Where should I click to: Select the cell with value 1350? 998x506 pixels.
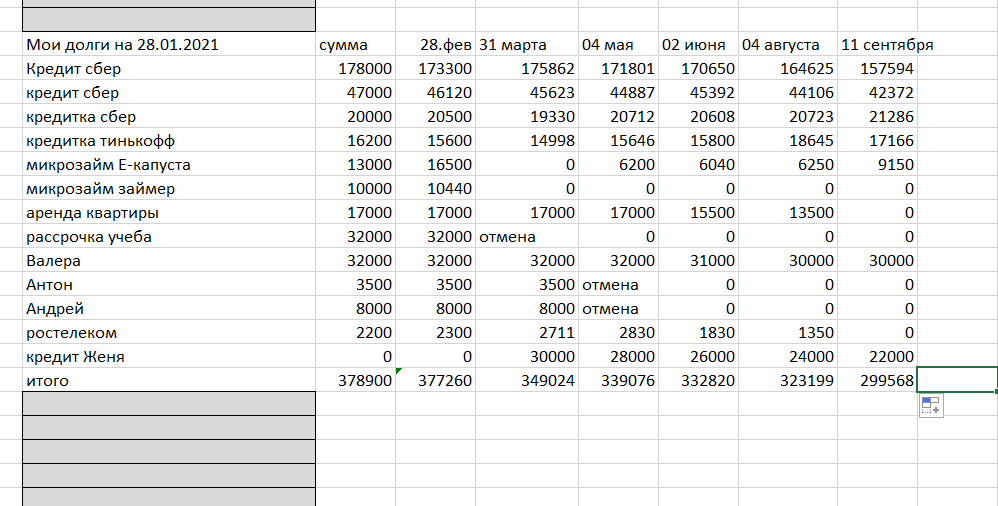tap(788, 332)
